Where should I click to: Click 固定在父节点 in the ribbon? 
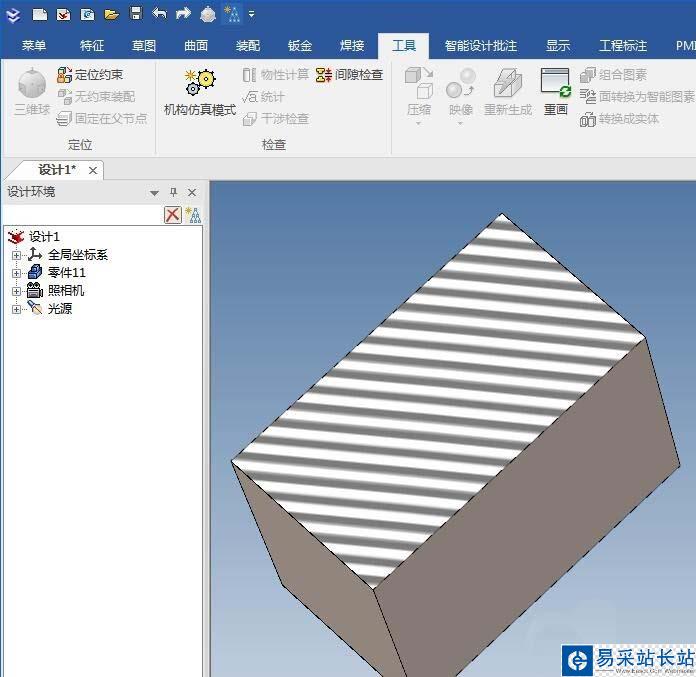[102, 119]
